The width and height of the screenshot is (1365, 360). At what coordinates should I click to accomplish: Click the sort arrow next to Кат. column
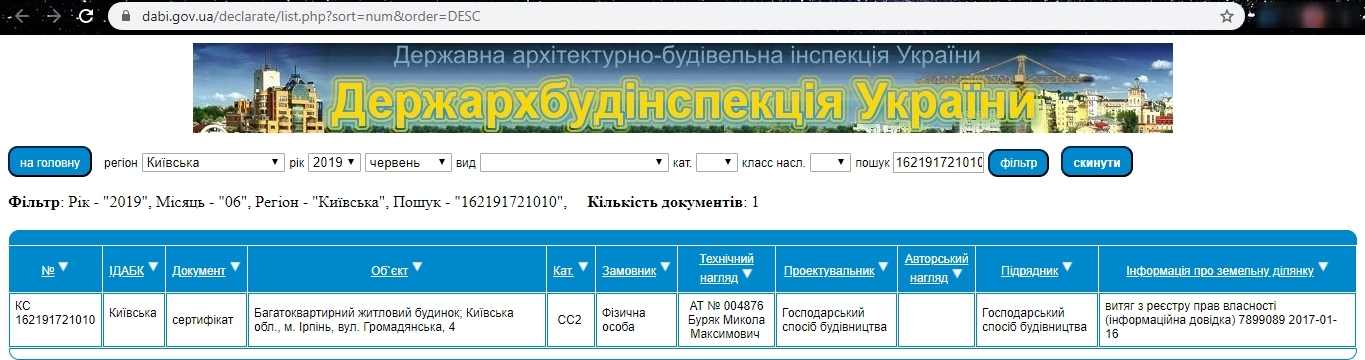pyautogui.click(x=582, y=267)
